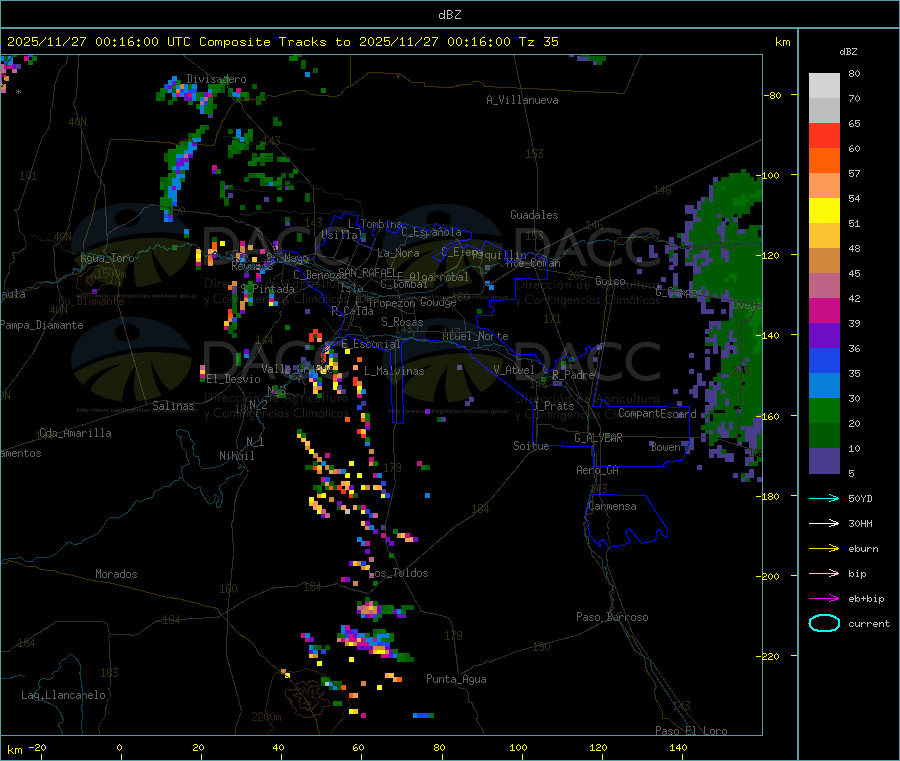This screenshot has width=900, height=761.
Task: Click the 'Los_Toldos' map label
Action: 398,573
